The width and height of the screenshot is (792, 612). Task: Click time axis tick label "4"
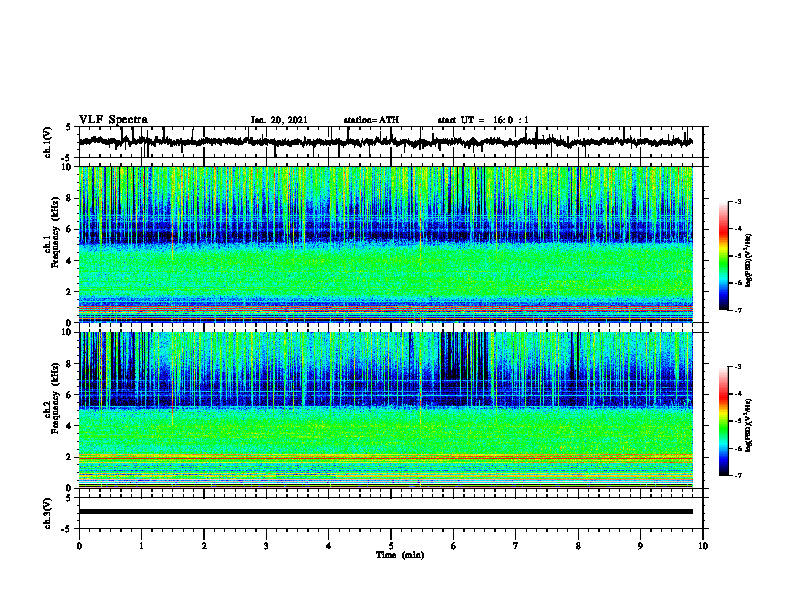coord(329,546)
